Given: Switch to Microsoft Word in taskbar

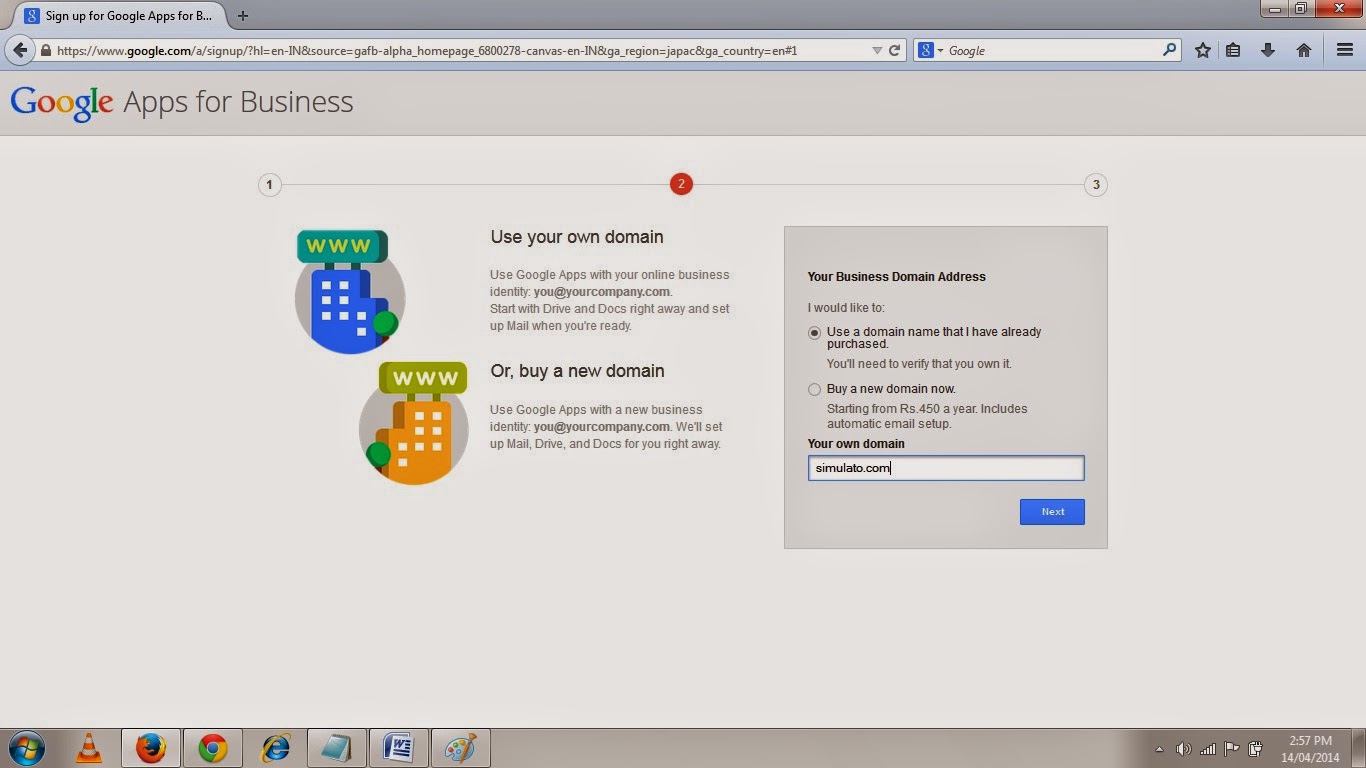Looking at the screenshot, I should tap(399, 748).
